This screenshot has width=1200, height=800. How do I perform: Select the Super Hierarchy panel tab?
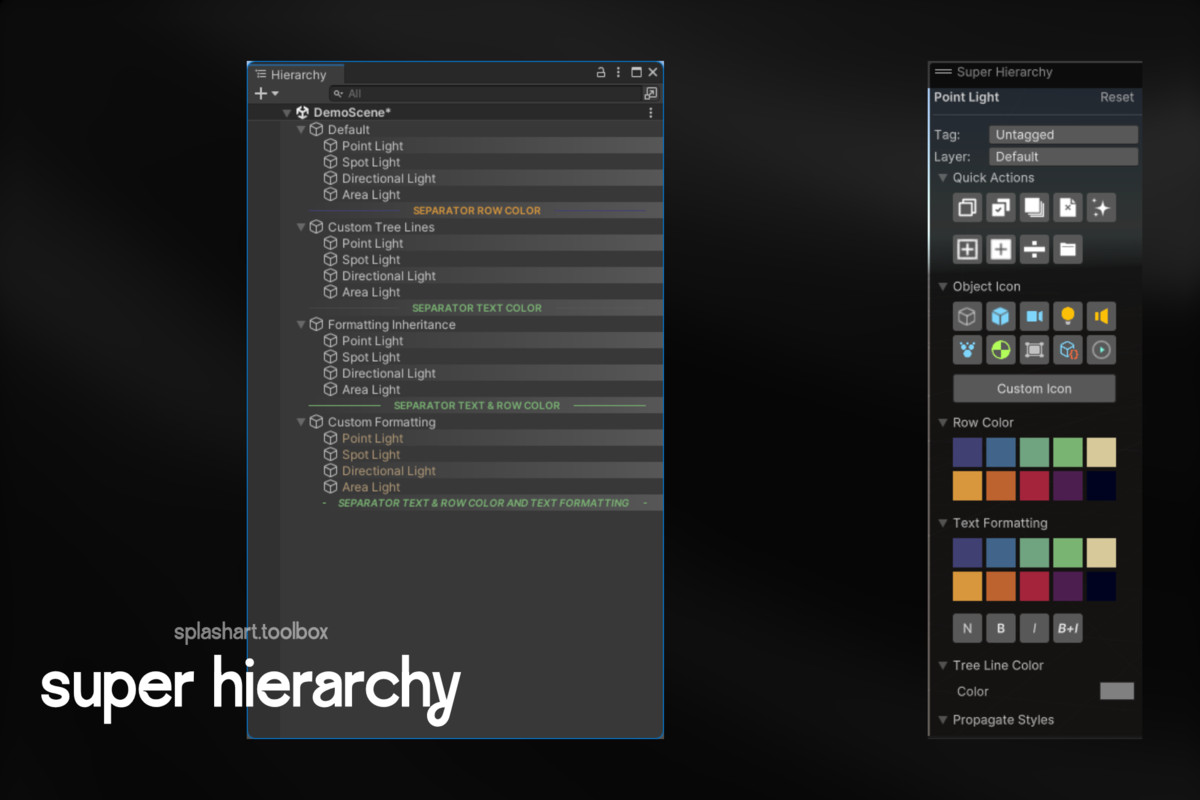pos(993,72)
